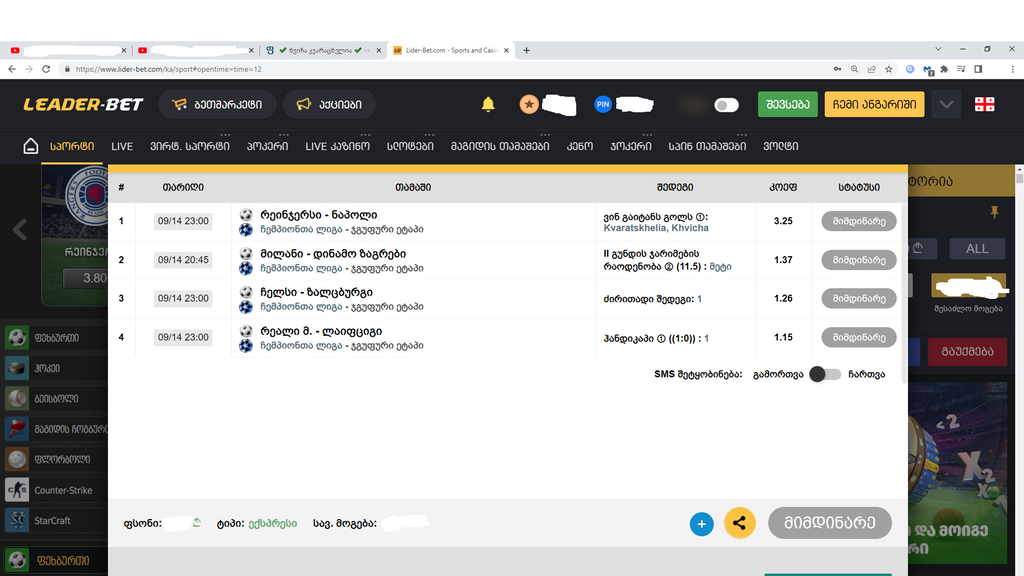Toggle the header switch beside deposit button
1024x576 pixels.
click(x=726, y=105)
